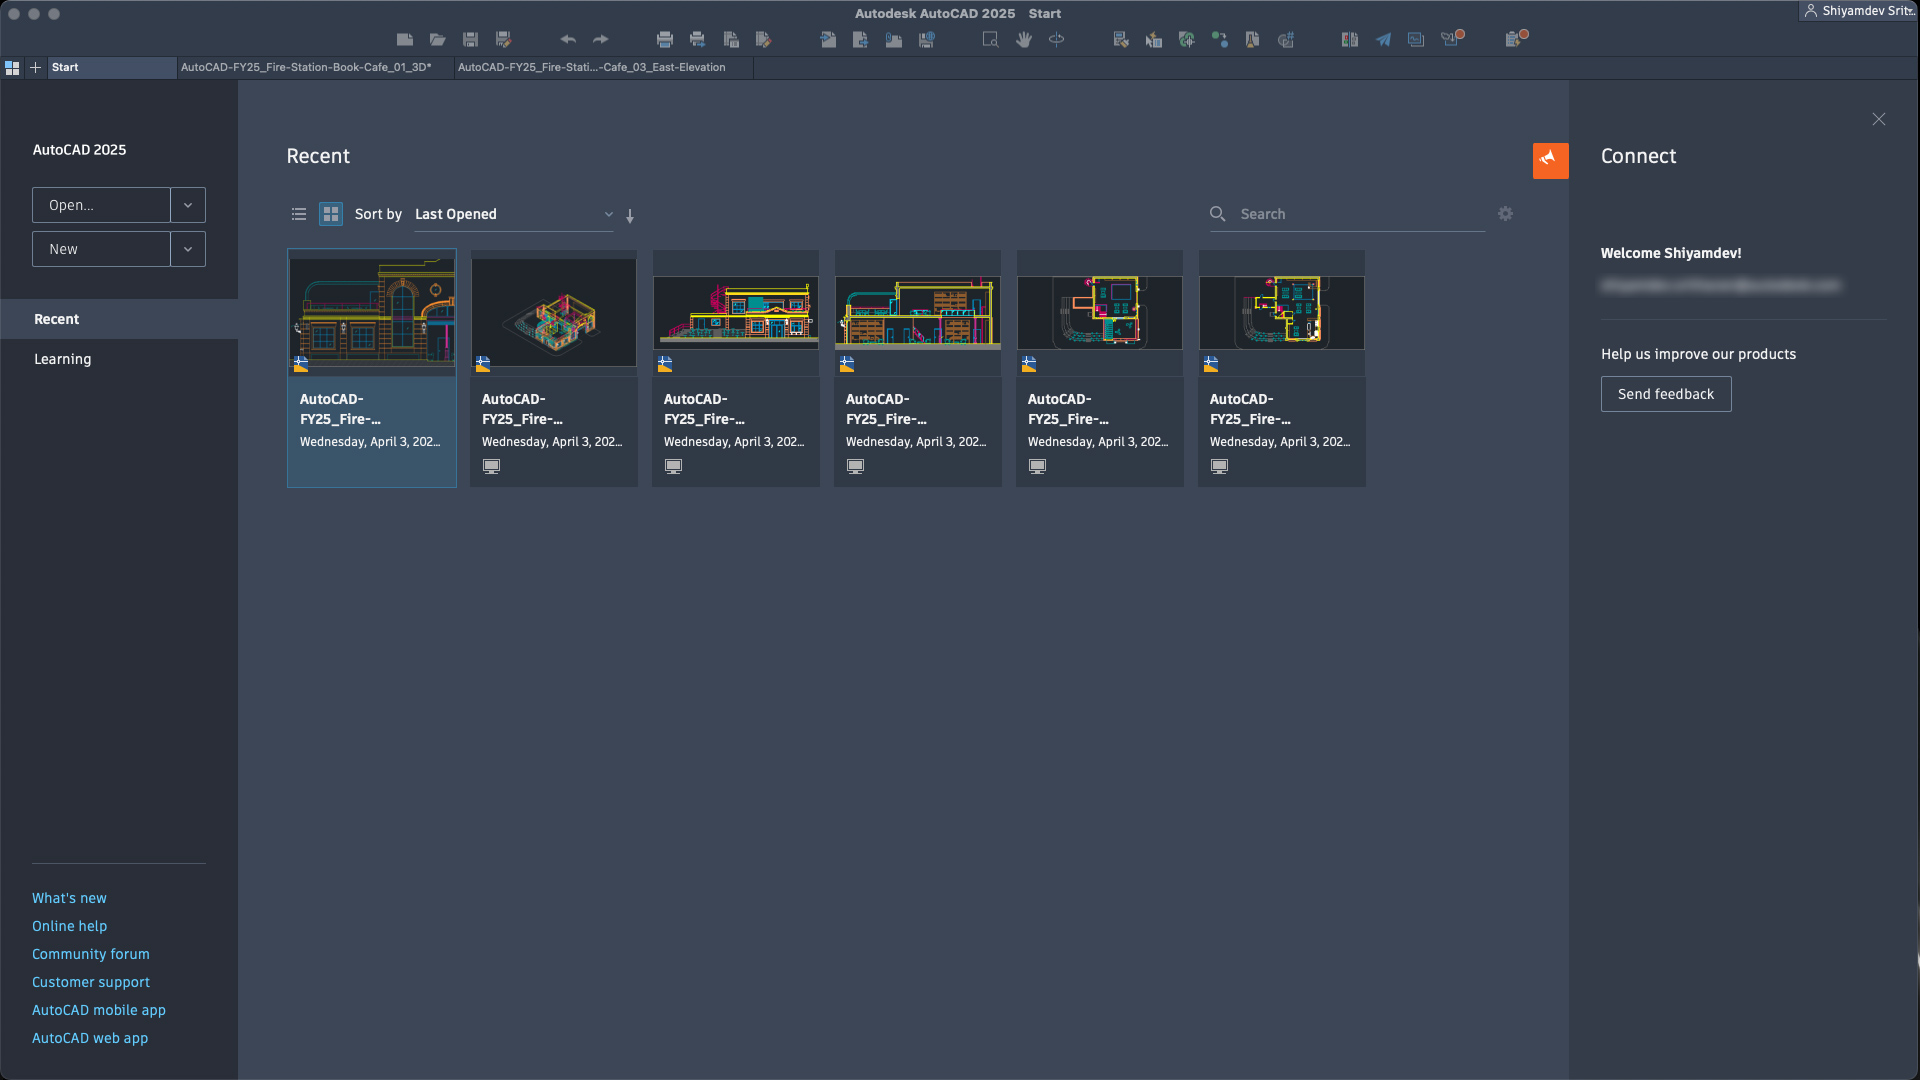Image resolution: width=1920 pixels, height=1080 pixels.
Task: Open the Community forum link
Action: pyautogui.click(x=91, y=954)
